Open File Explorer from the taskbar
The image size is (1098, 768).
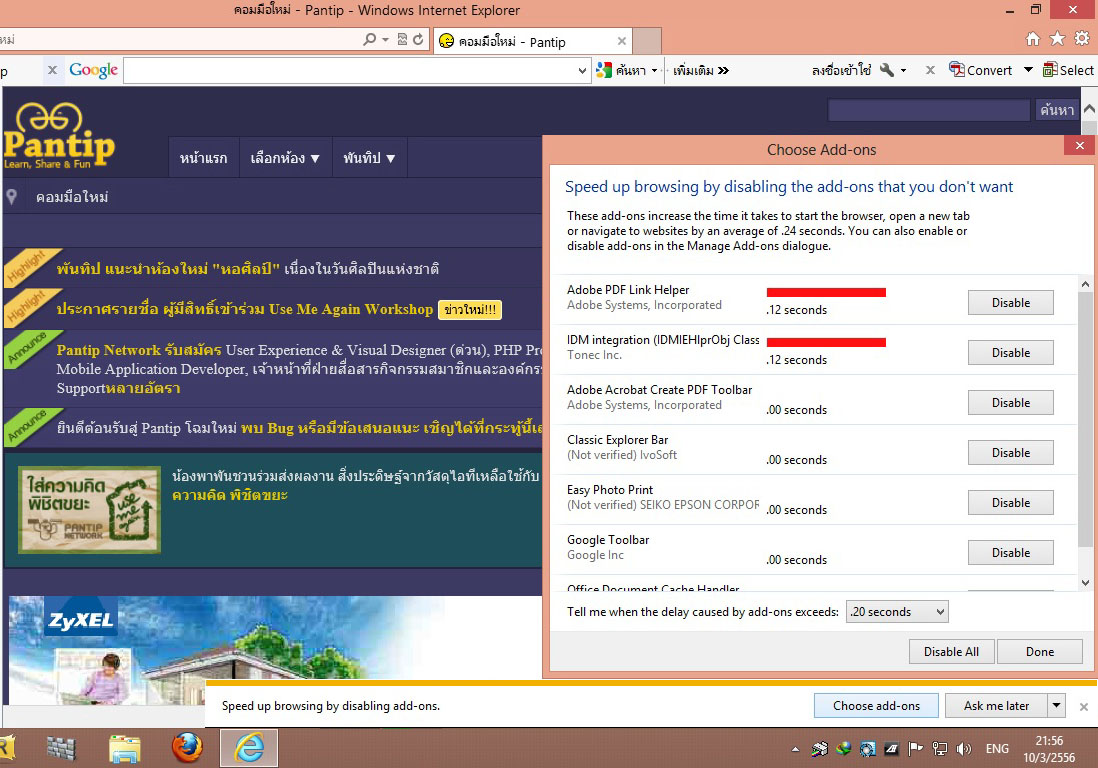[x=125, y=748]
